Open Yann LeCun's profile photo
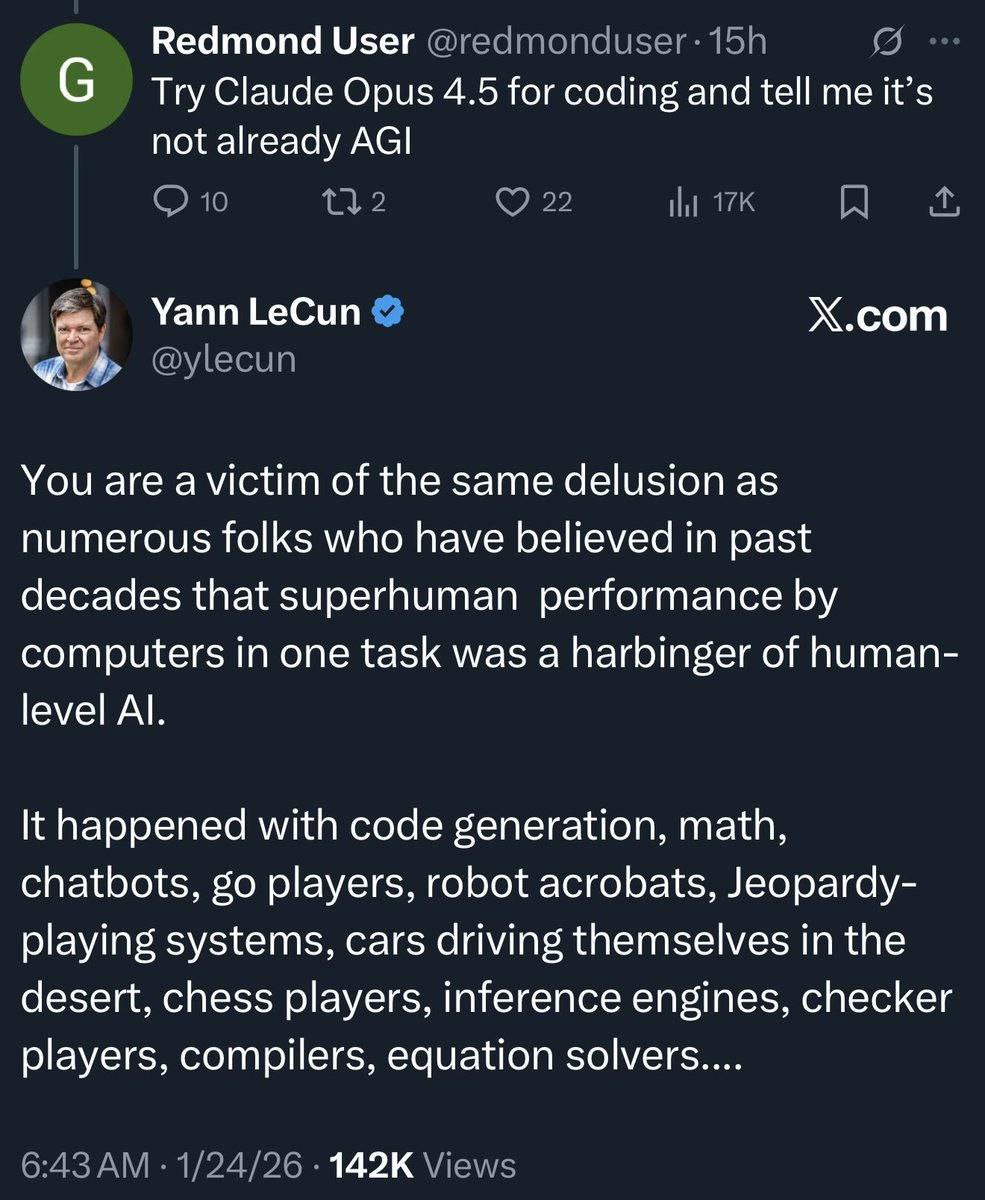The width and height of the screenshot is (985, 1200). 76,334
